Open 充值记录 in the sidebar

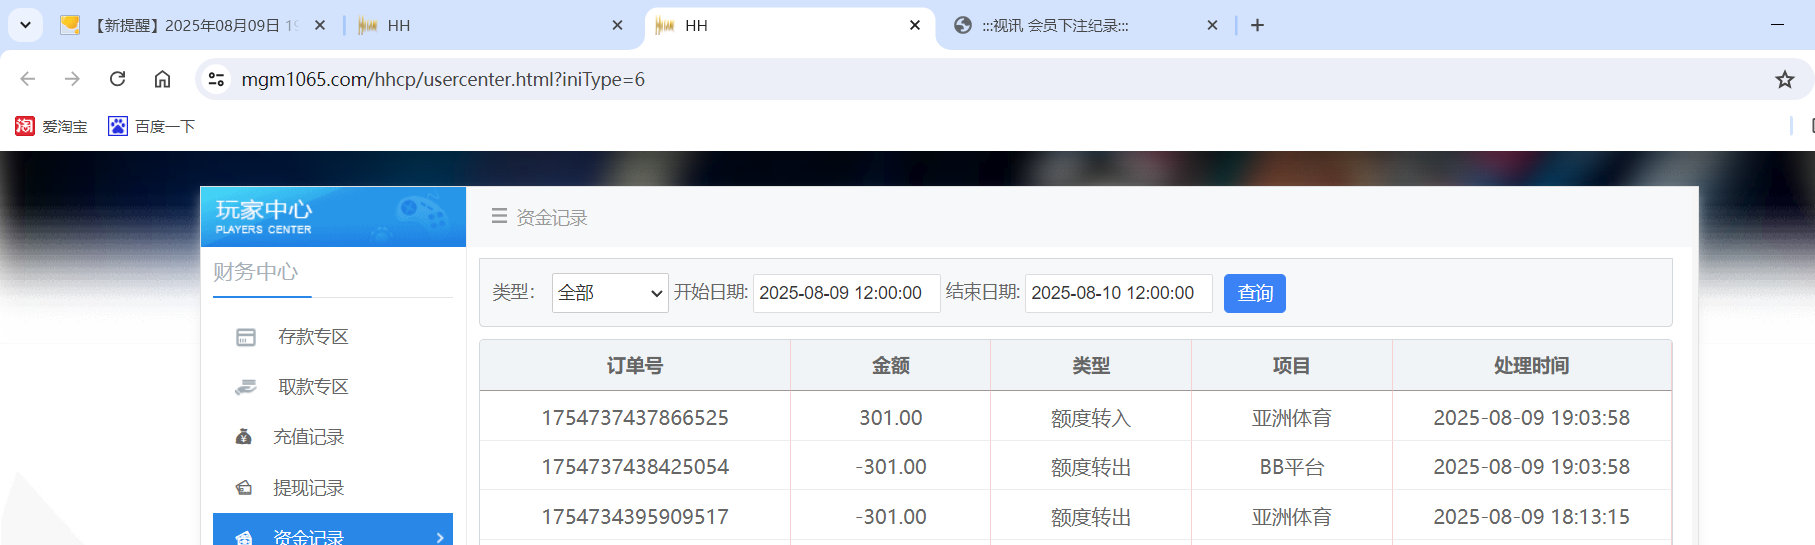308,437
